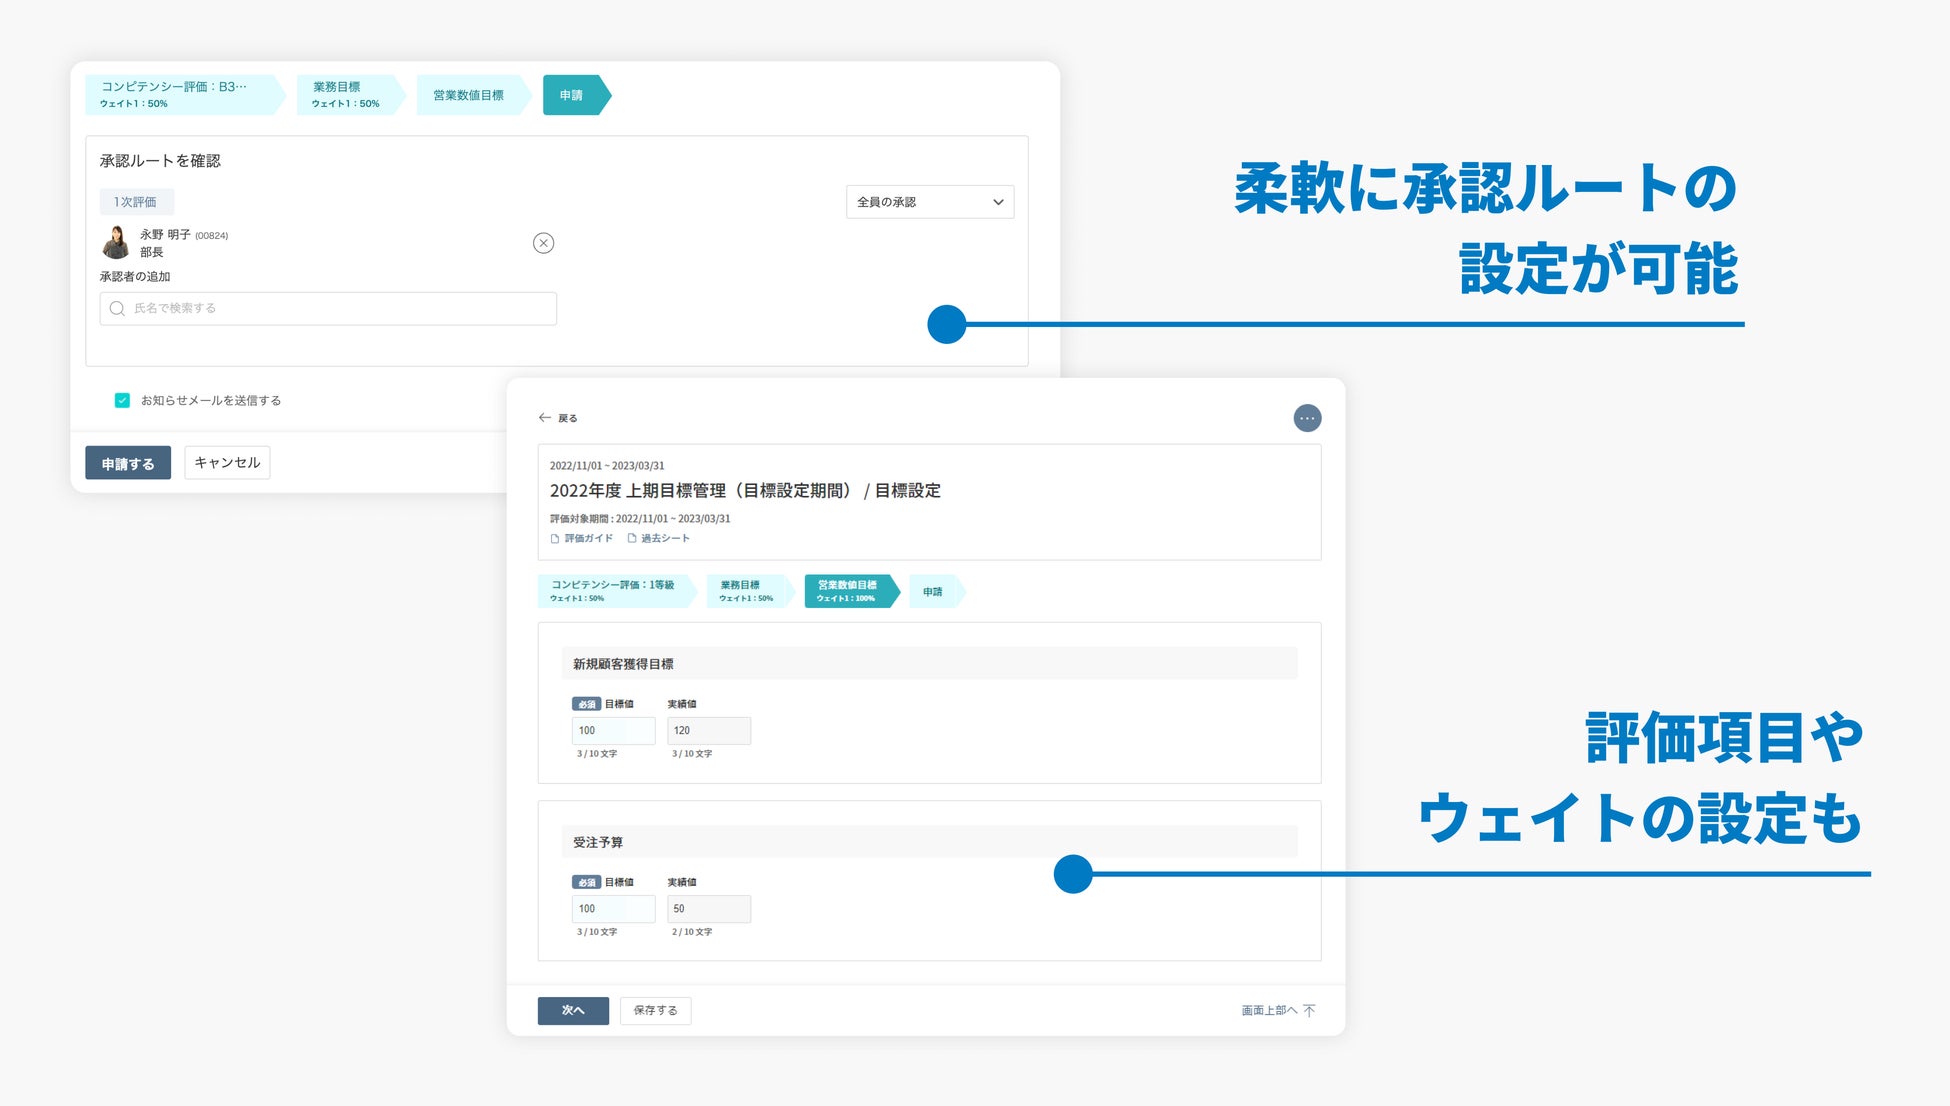Switch to 営業数値目標 ウェイト100% step
The width and height of the screenshot is (1950, 1106).
coord(847,591)
